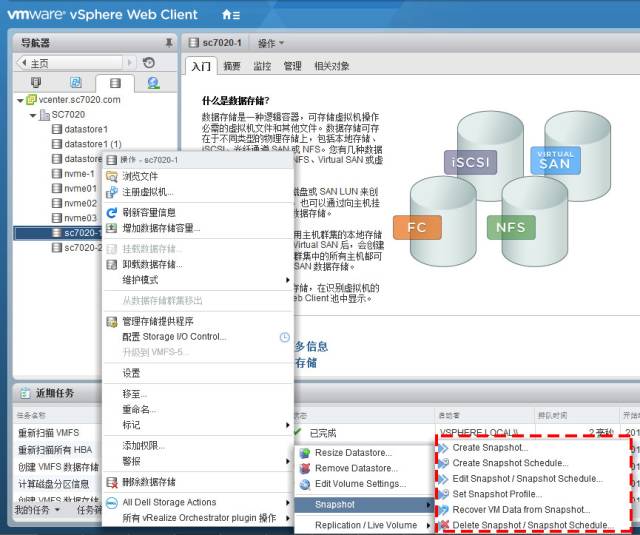Image resolution: width=640 pixels, height=535 pixels.
Task: Select Create Snapshot Schedule menu entry
Action: point(533,463)
